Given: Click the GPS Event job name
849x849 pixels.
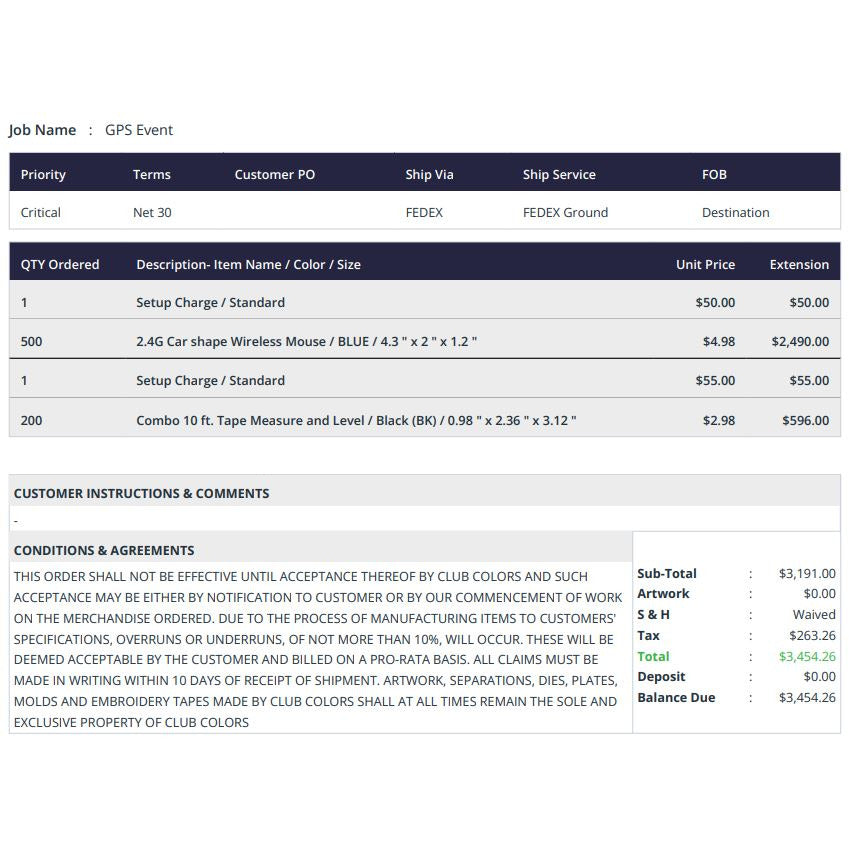Looking at the screenshot, I should 138,130.
